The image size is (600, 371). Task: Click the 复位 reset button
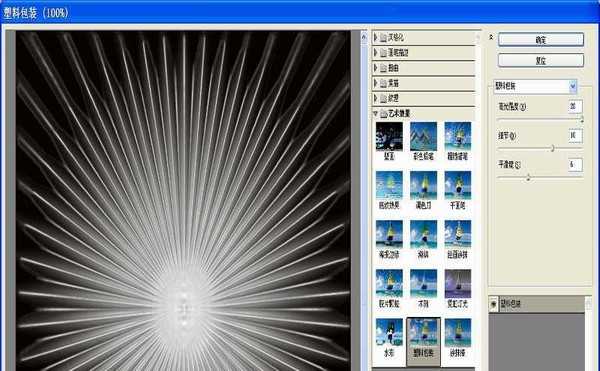click(541, 60)
